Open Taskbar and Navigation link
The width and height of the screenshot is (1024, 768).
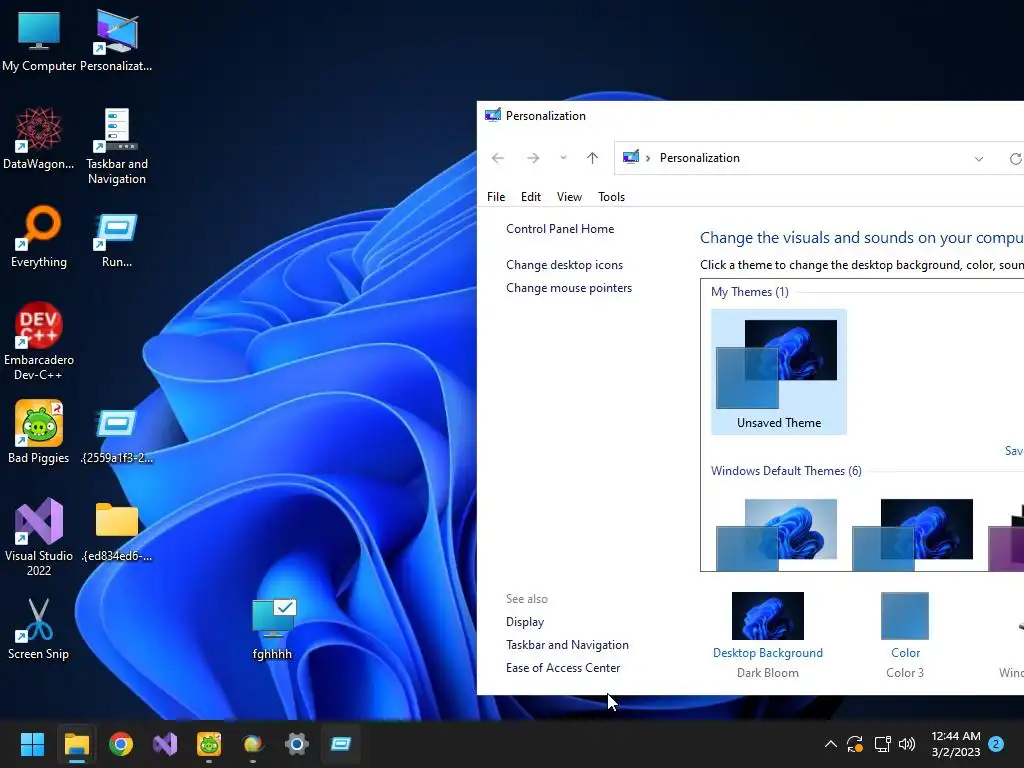pos(567,645)
